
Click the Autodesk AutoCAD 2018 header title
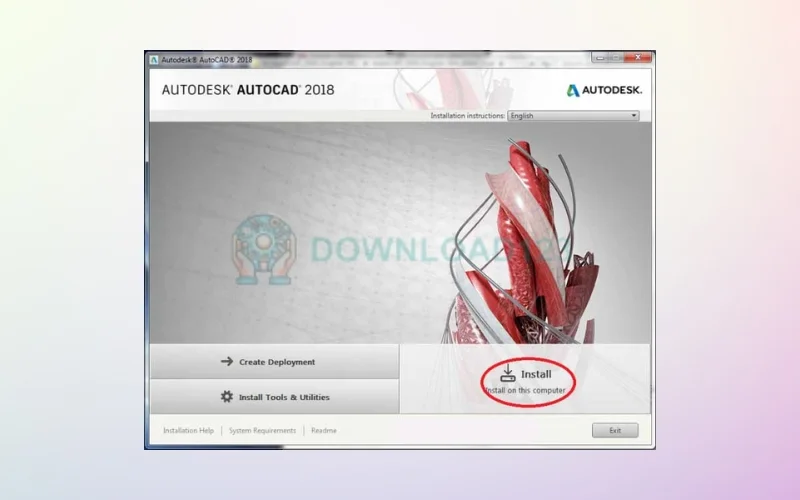pos(248,90)
